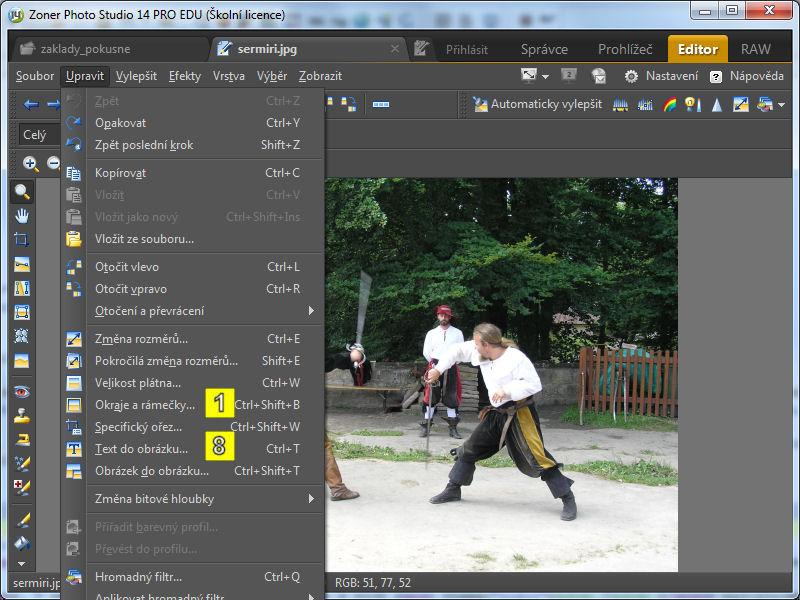
Task: Click the close X on sermiri.jpg tab
Action: [395, 48]
